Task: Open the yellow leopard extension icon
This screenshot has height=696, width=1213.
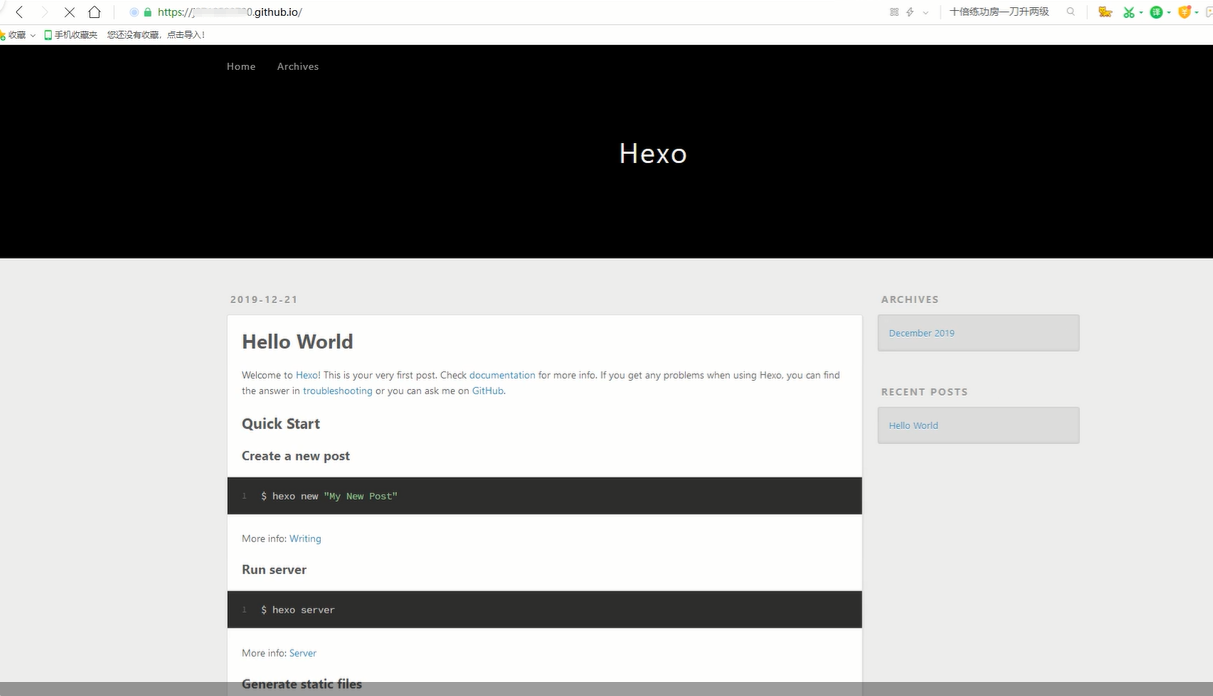Action: click(1105, 12)
